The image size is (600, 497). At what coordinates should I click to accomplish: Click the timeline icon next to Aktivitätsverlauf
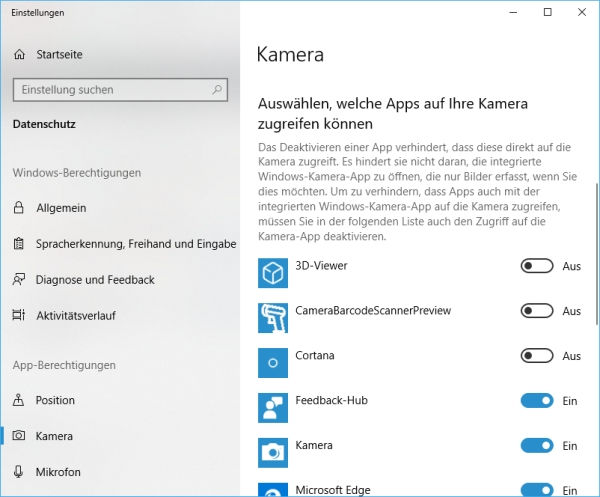coord(18,315)
